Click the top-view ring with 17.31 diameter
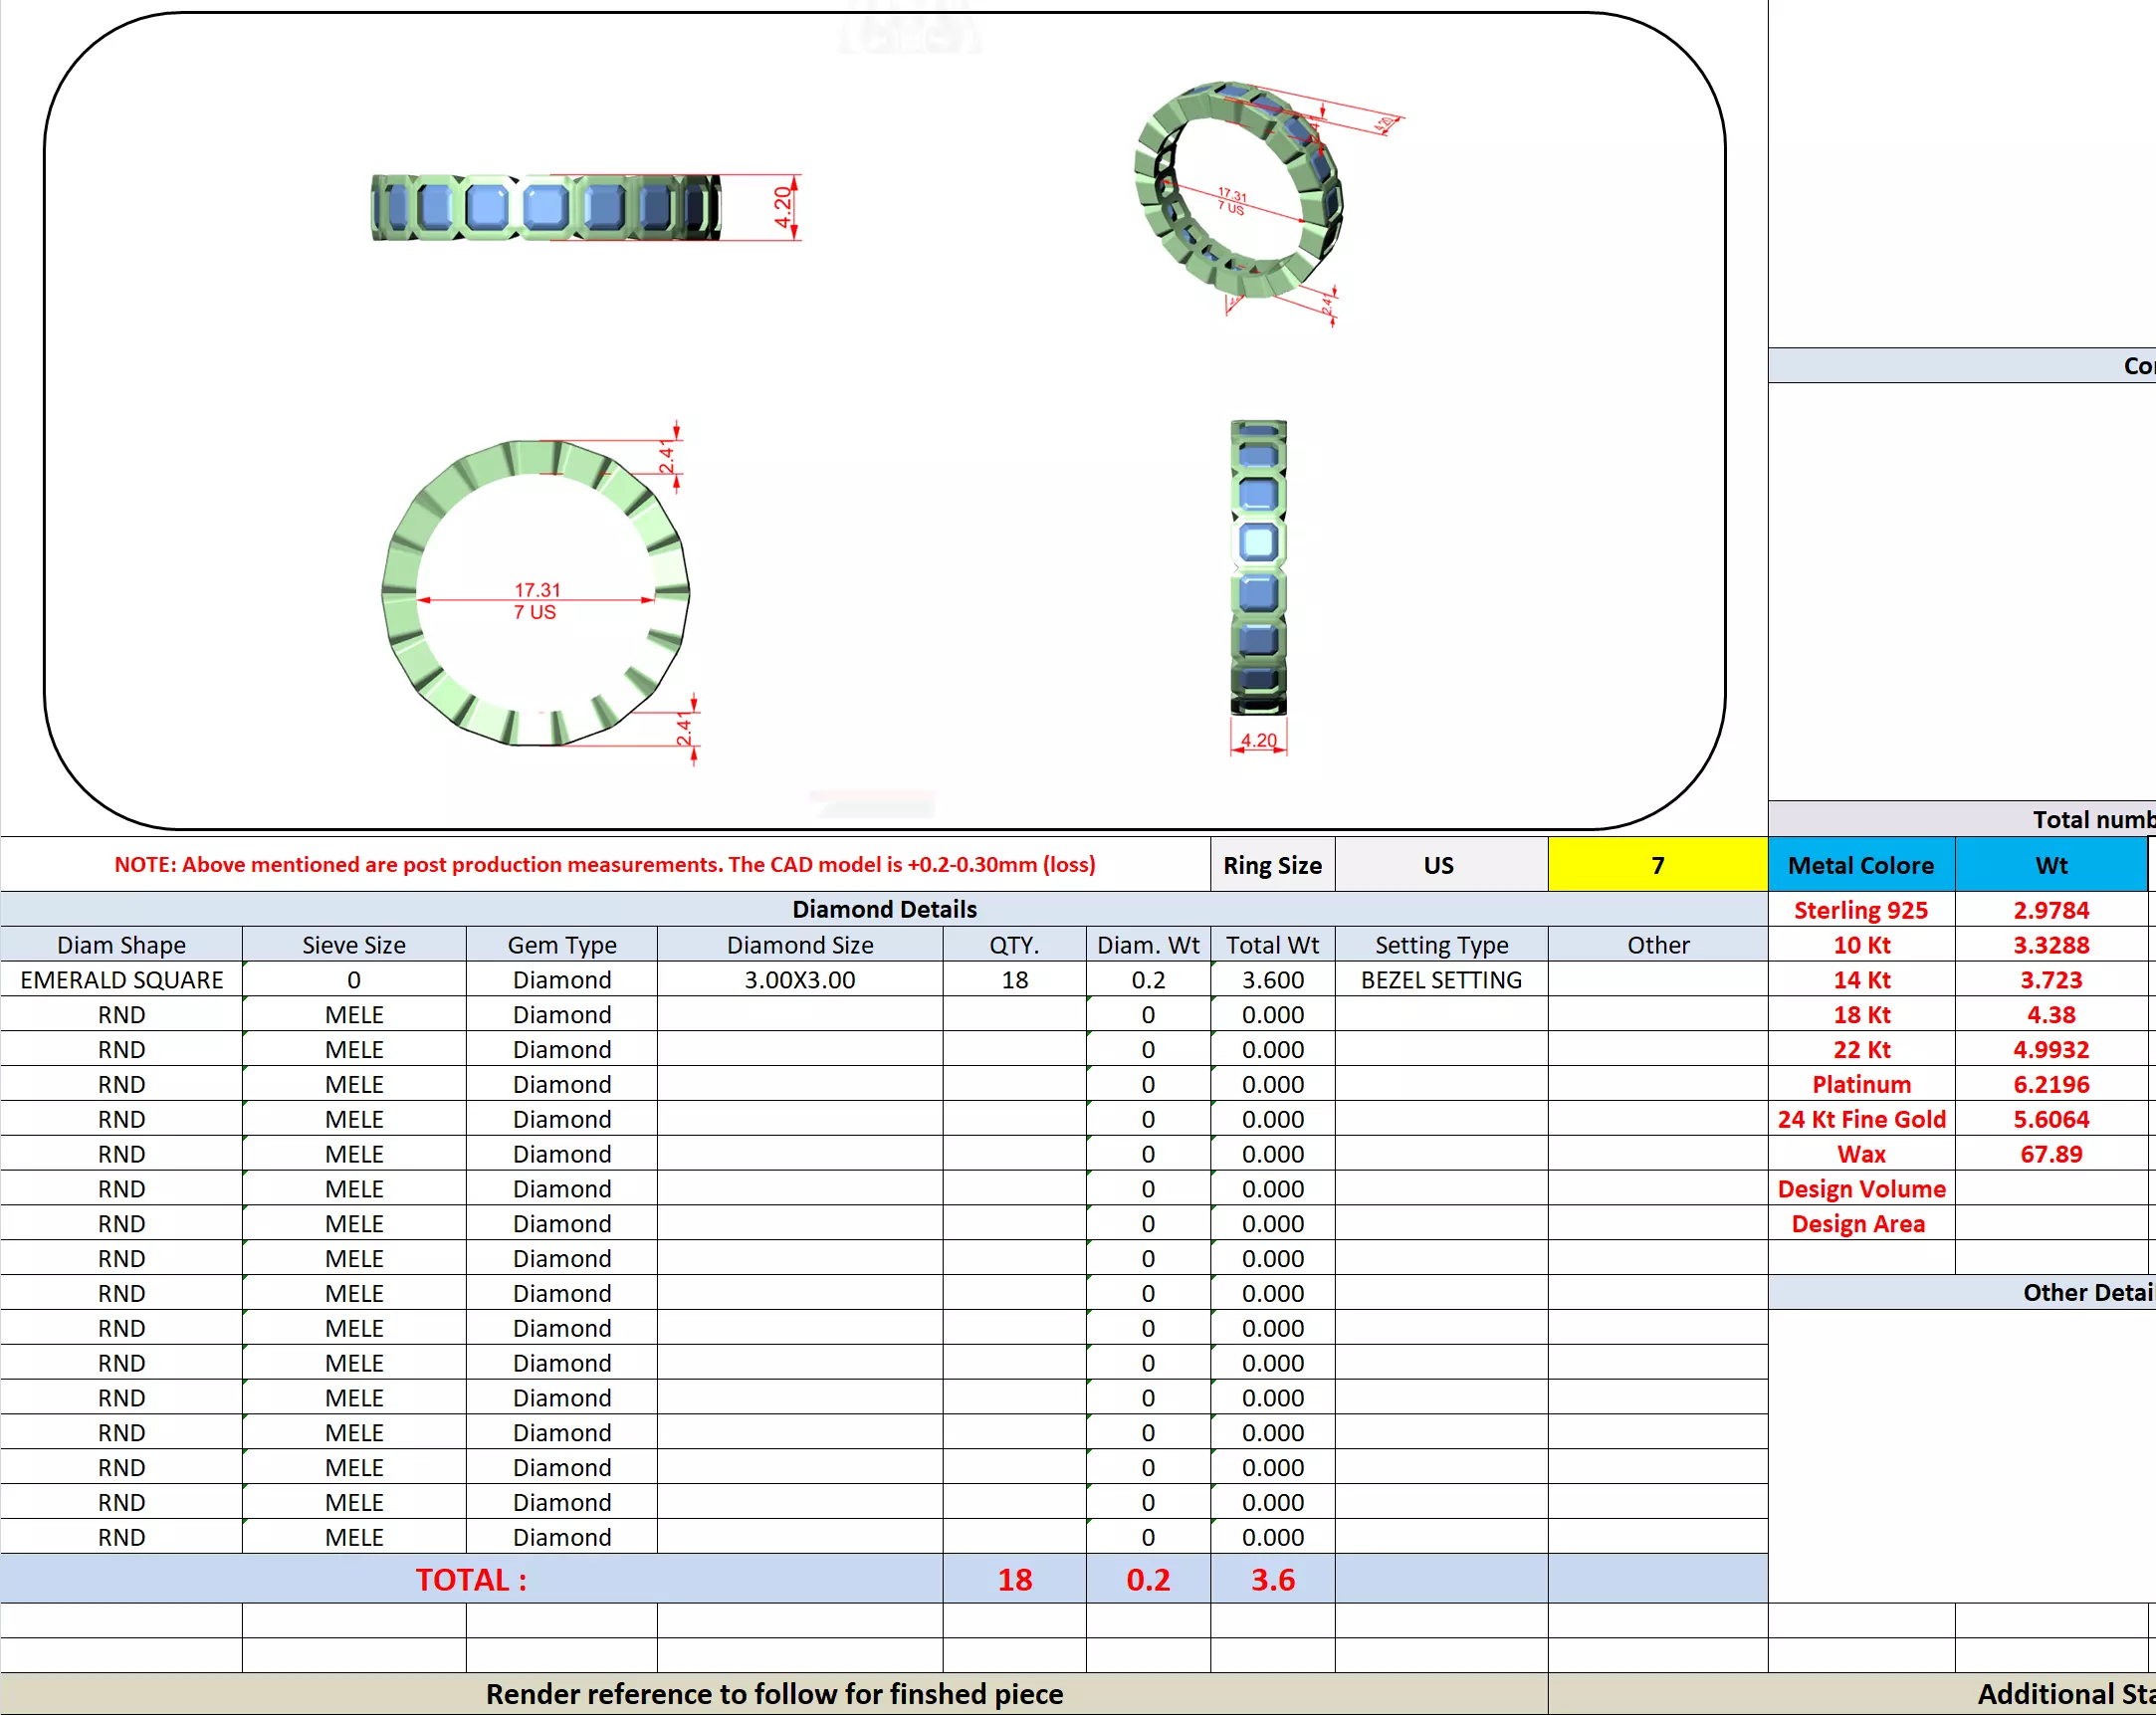Screen dimensions: 2156x1715 click(x=536, y=593)
